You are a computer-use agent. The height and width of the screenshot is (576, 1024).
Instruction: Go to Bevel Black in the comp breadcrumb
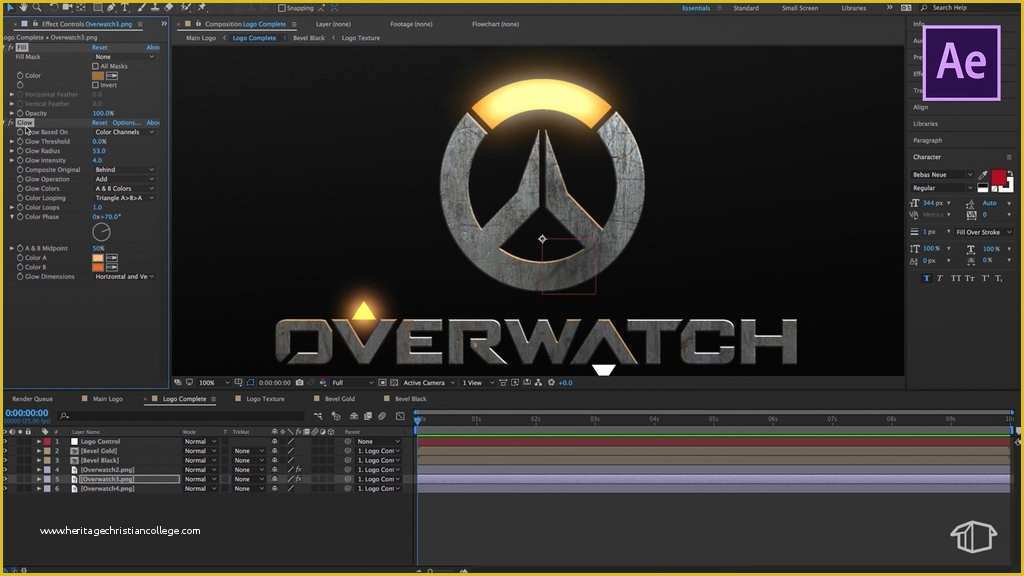pos(308,38)
